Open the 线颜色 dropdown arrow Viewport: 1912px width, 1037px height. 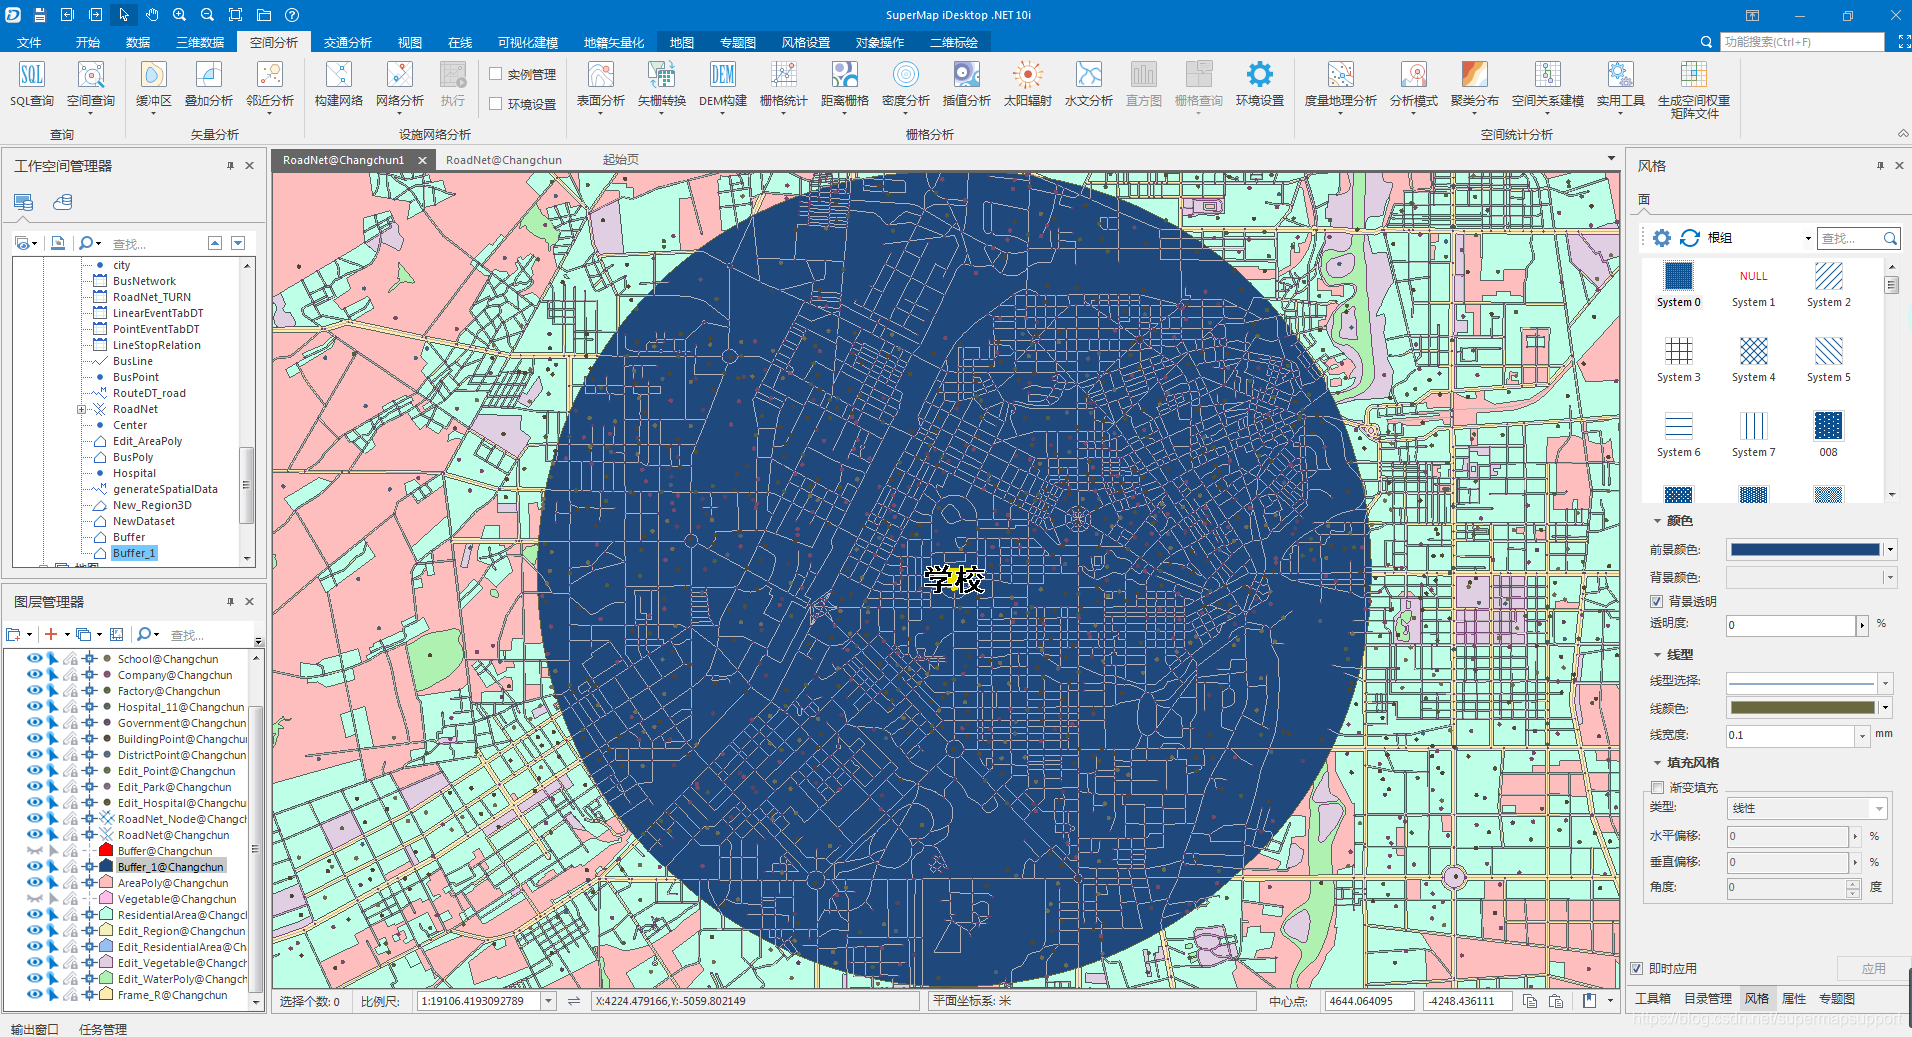click(1886, 708)
